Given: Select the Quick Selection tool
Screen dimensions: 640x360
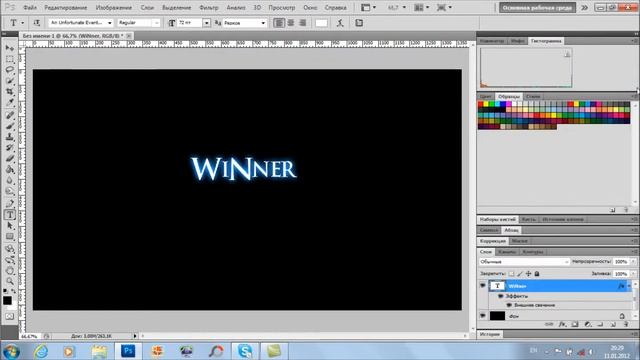Looking at the screenshot, I should 10,81.
